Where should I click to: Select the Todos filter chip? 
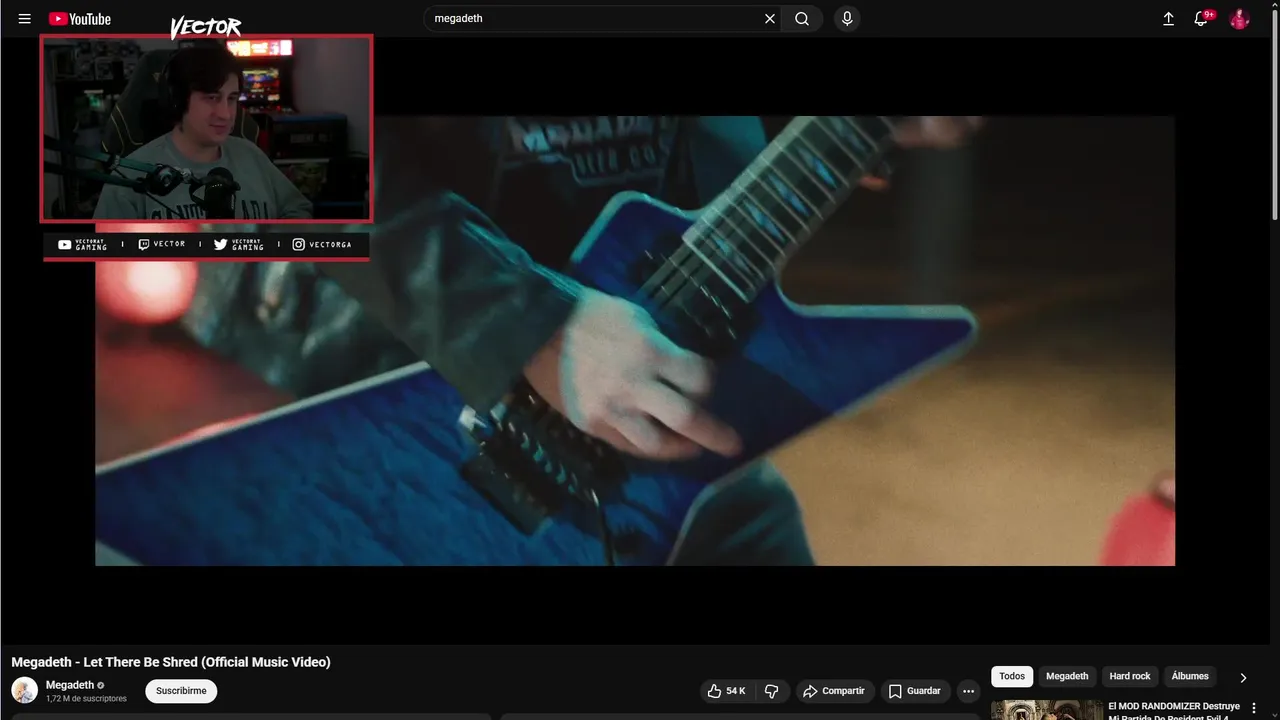click(x=1012, y=677)
